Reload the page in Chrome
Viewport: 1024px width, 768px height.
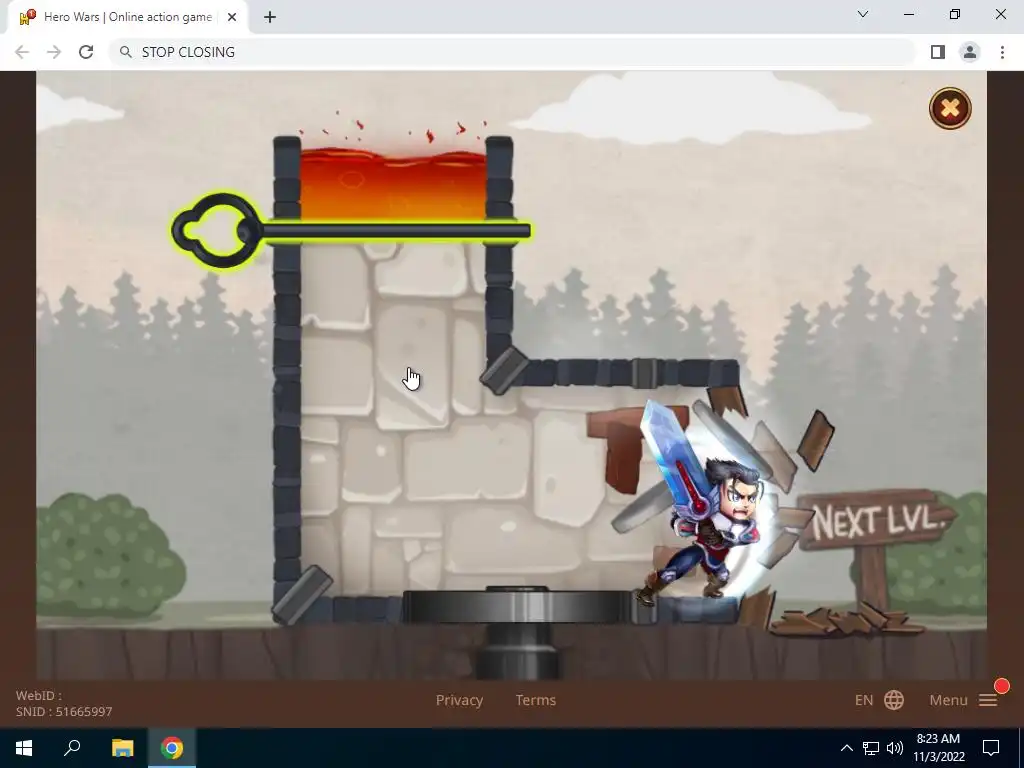[x=86, y=52]
